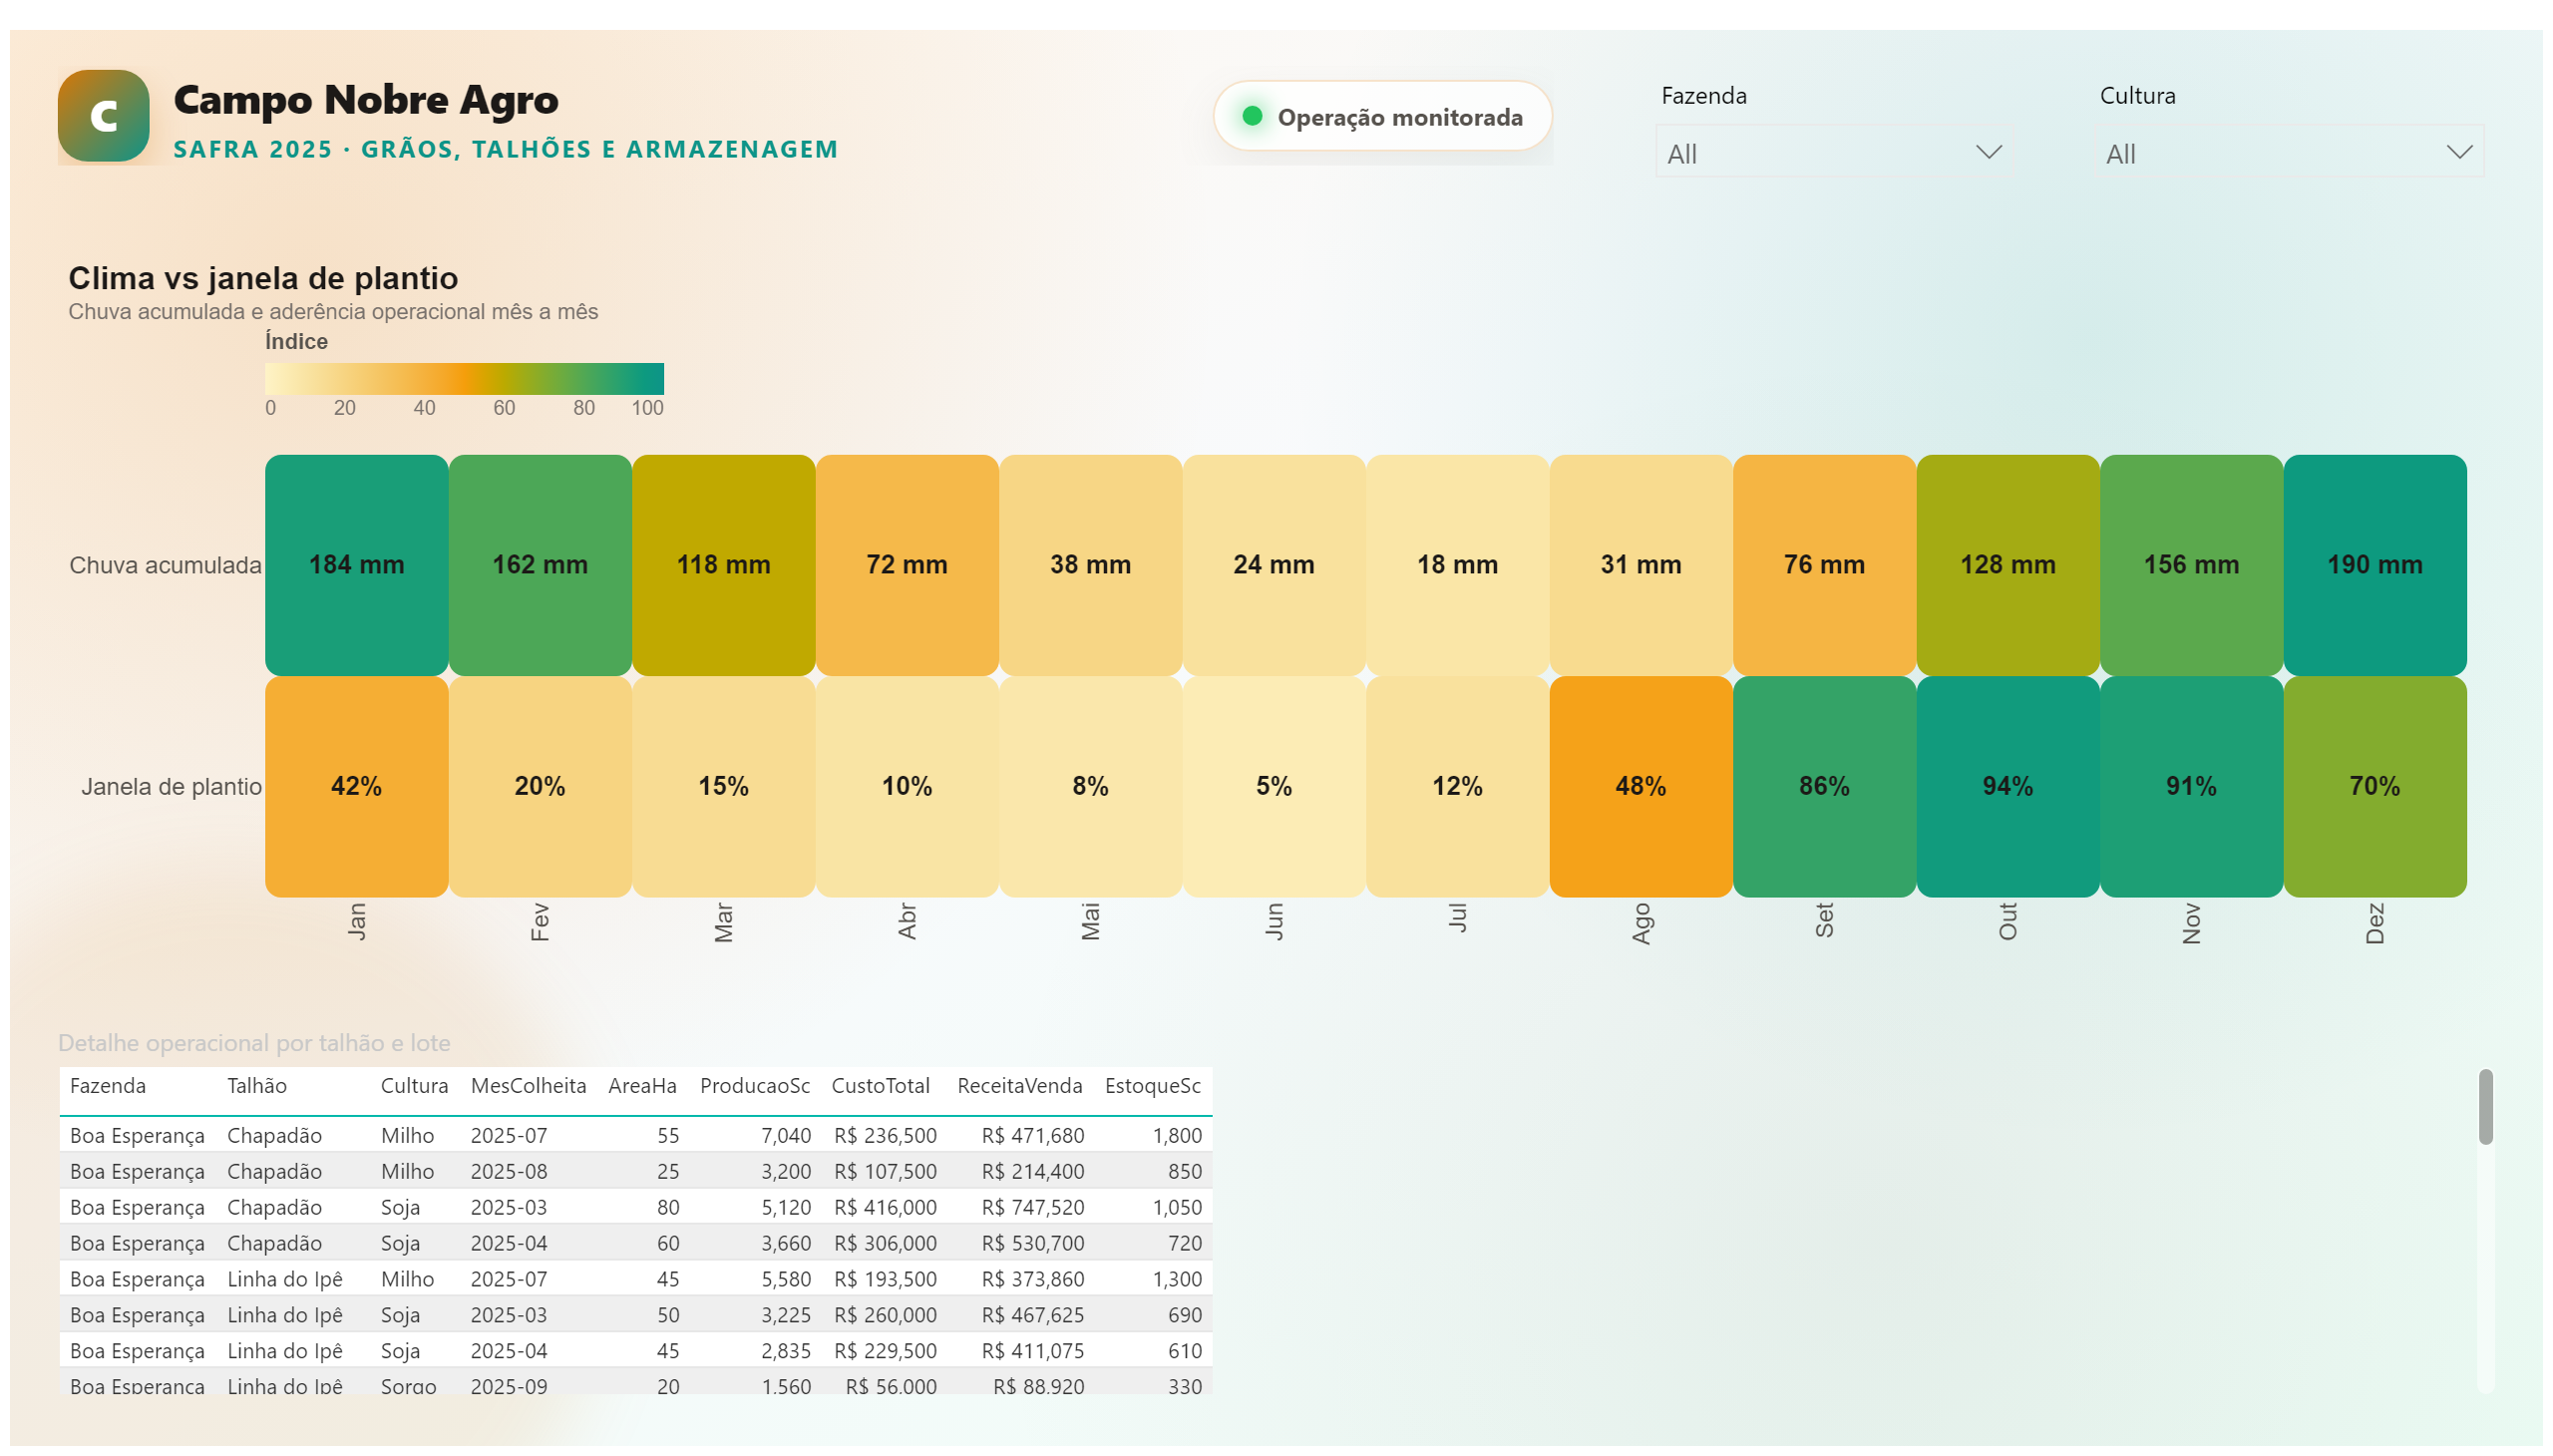Viewport: 2553px width, 1456px height.
Task: Select the 10% planting window cell
Action: point(907,787)
